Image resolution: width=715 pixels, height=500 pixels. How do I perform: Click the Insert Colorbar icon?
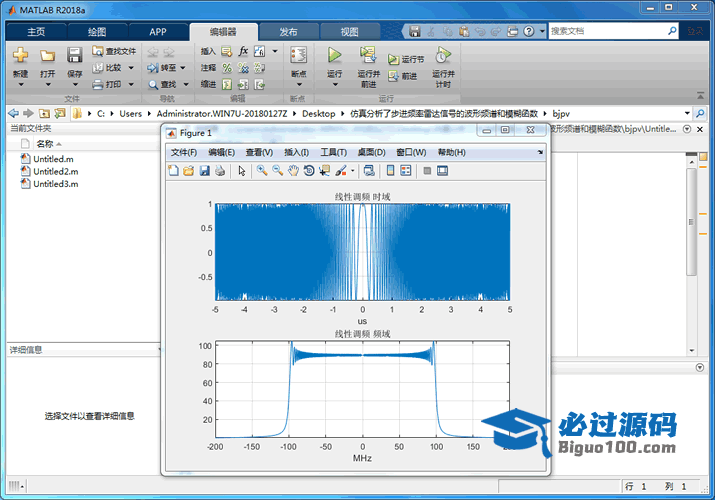point(390,171)
